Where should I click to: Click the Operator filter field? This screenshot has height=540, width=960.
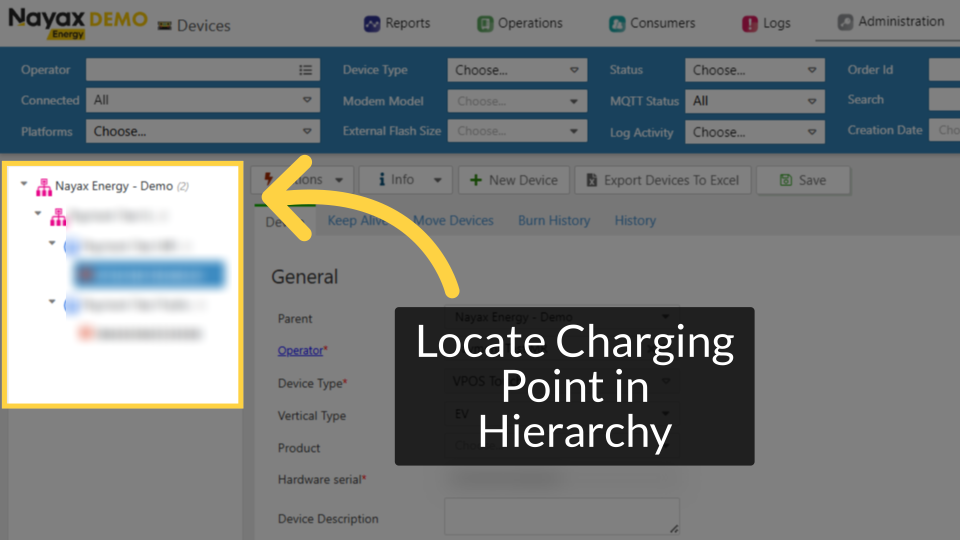pos(203,70)
